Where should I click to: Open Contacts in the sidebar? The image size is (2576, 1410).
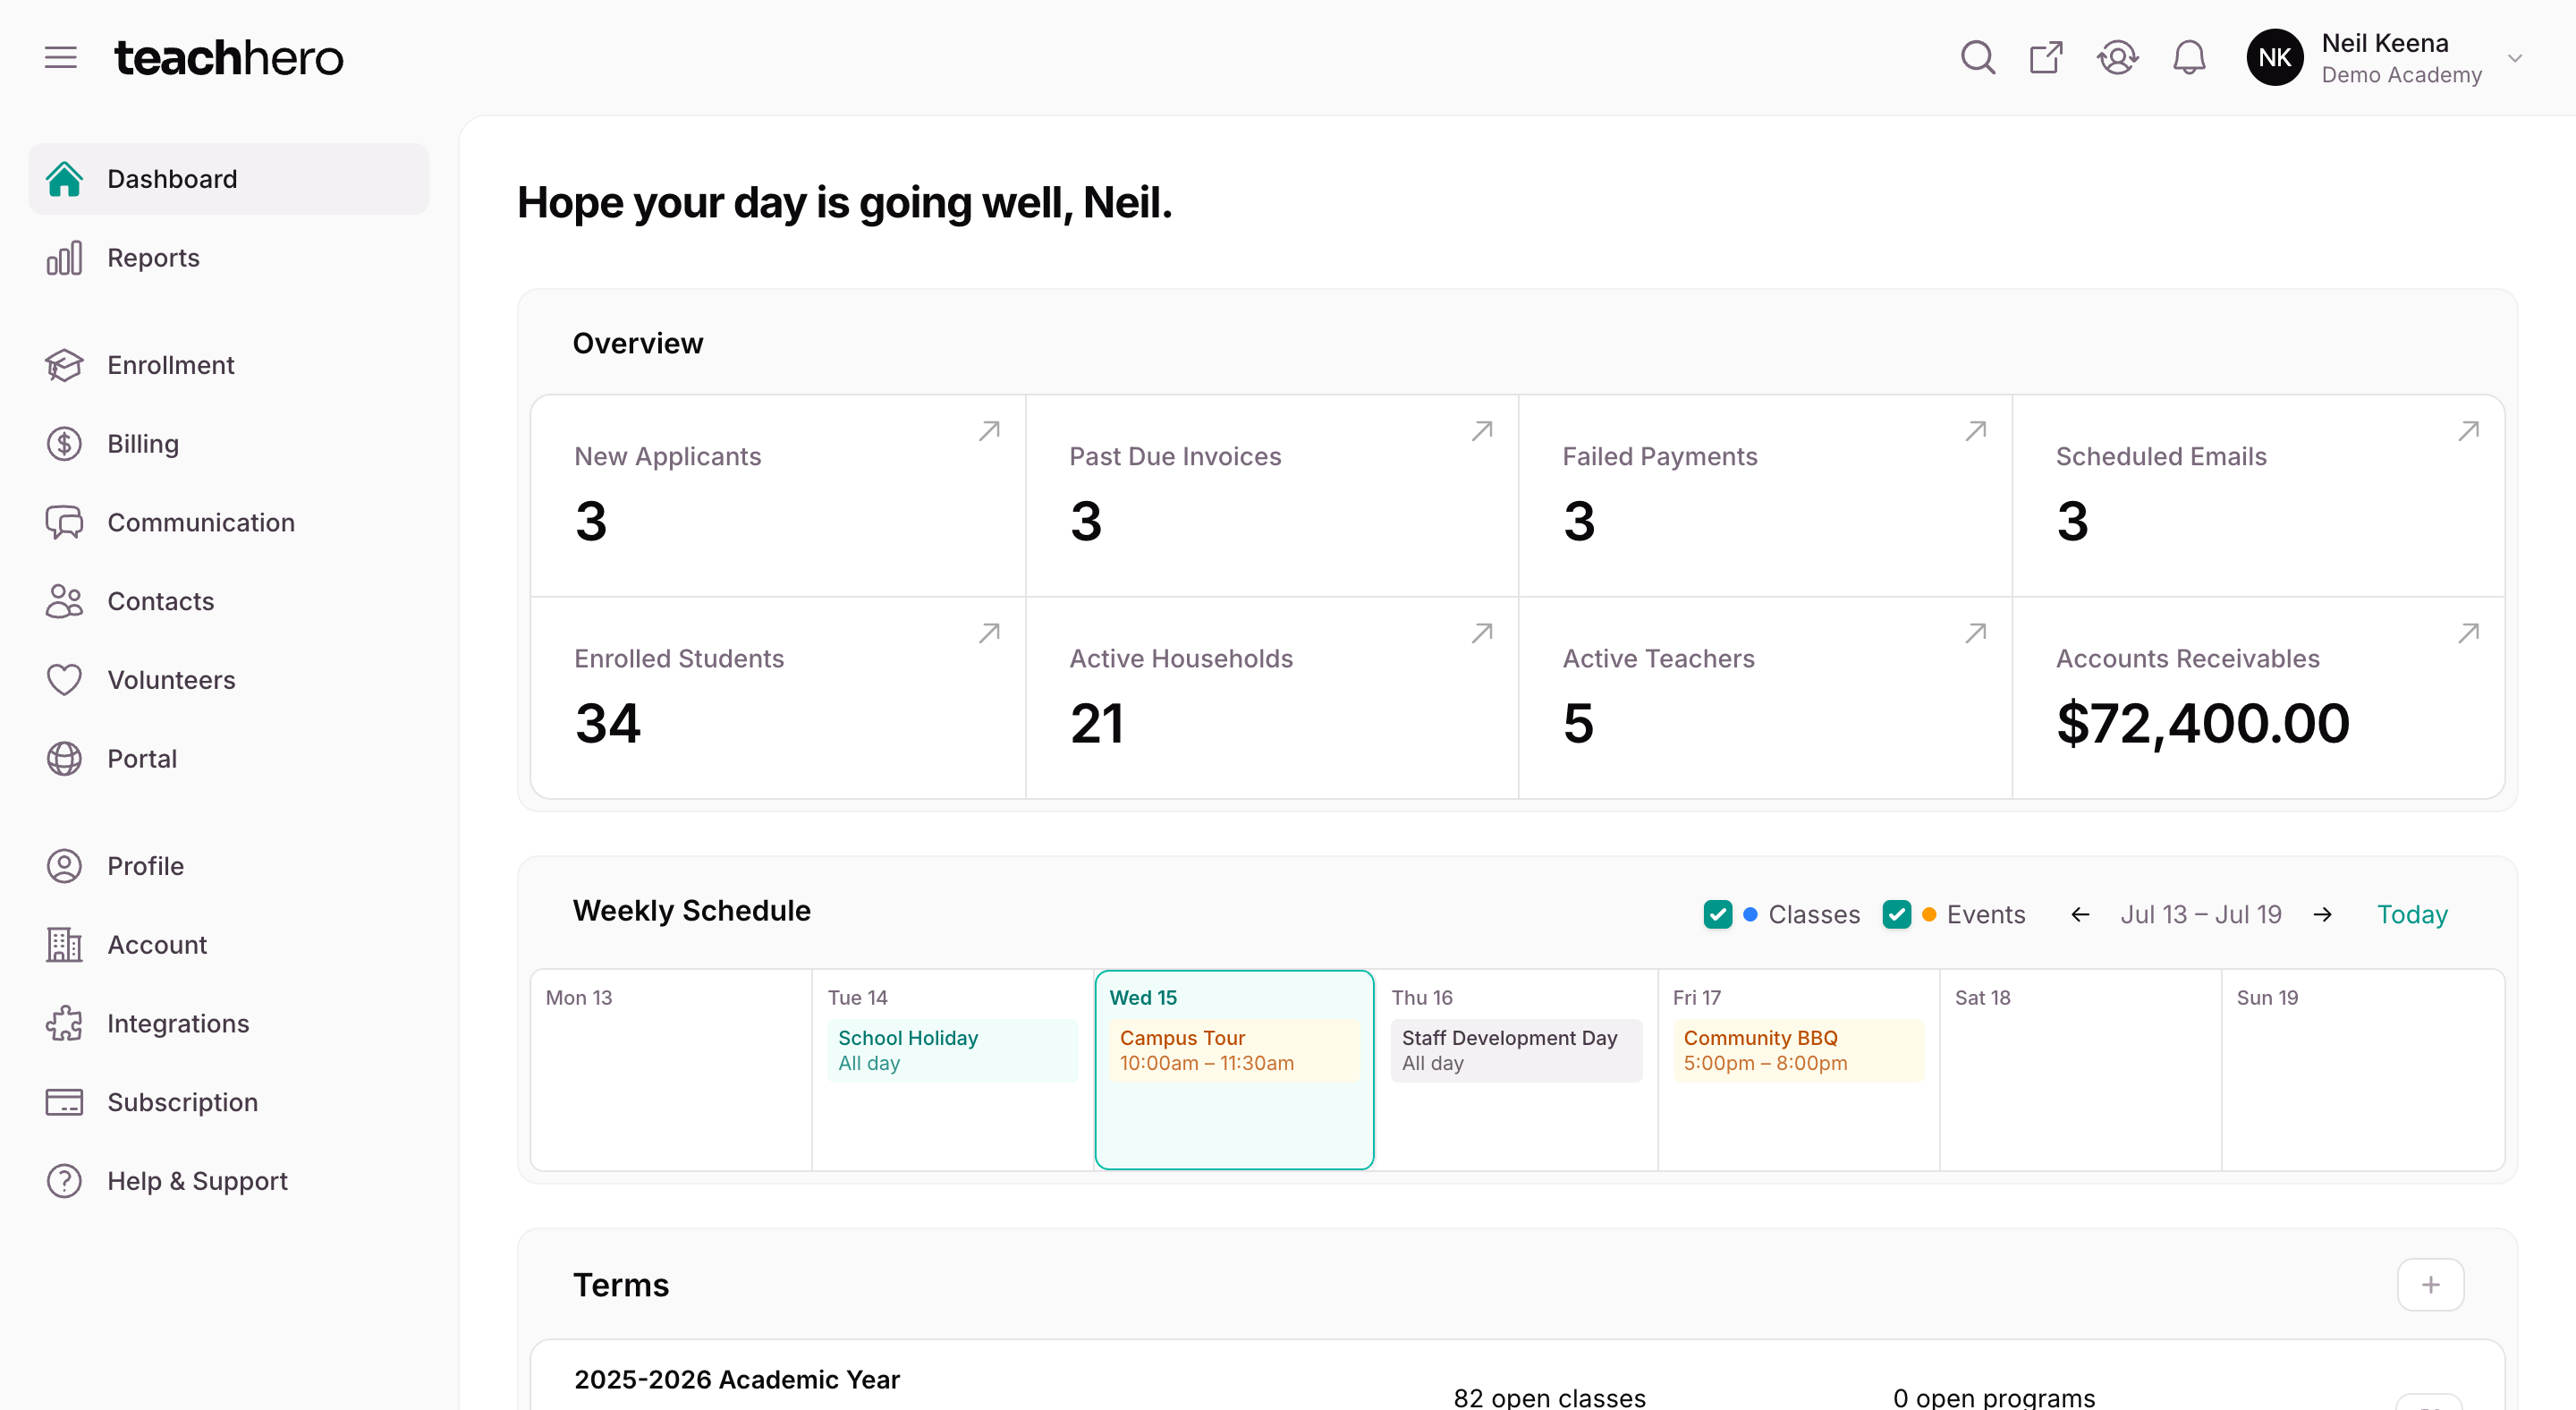coord(229,601)
